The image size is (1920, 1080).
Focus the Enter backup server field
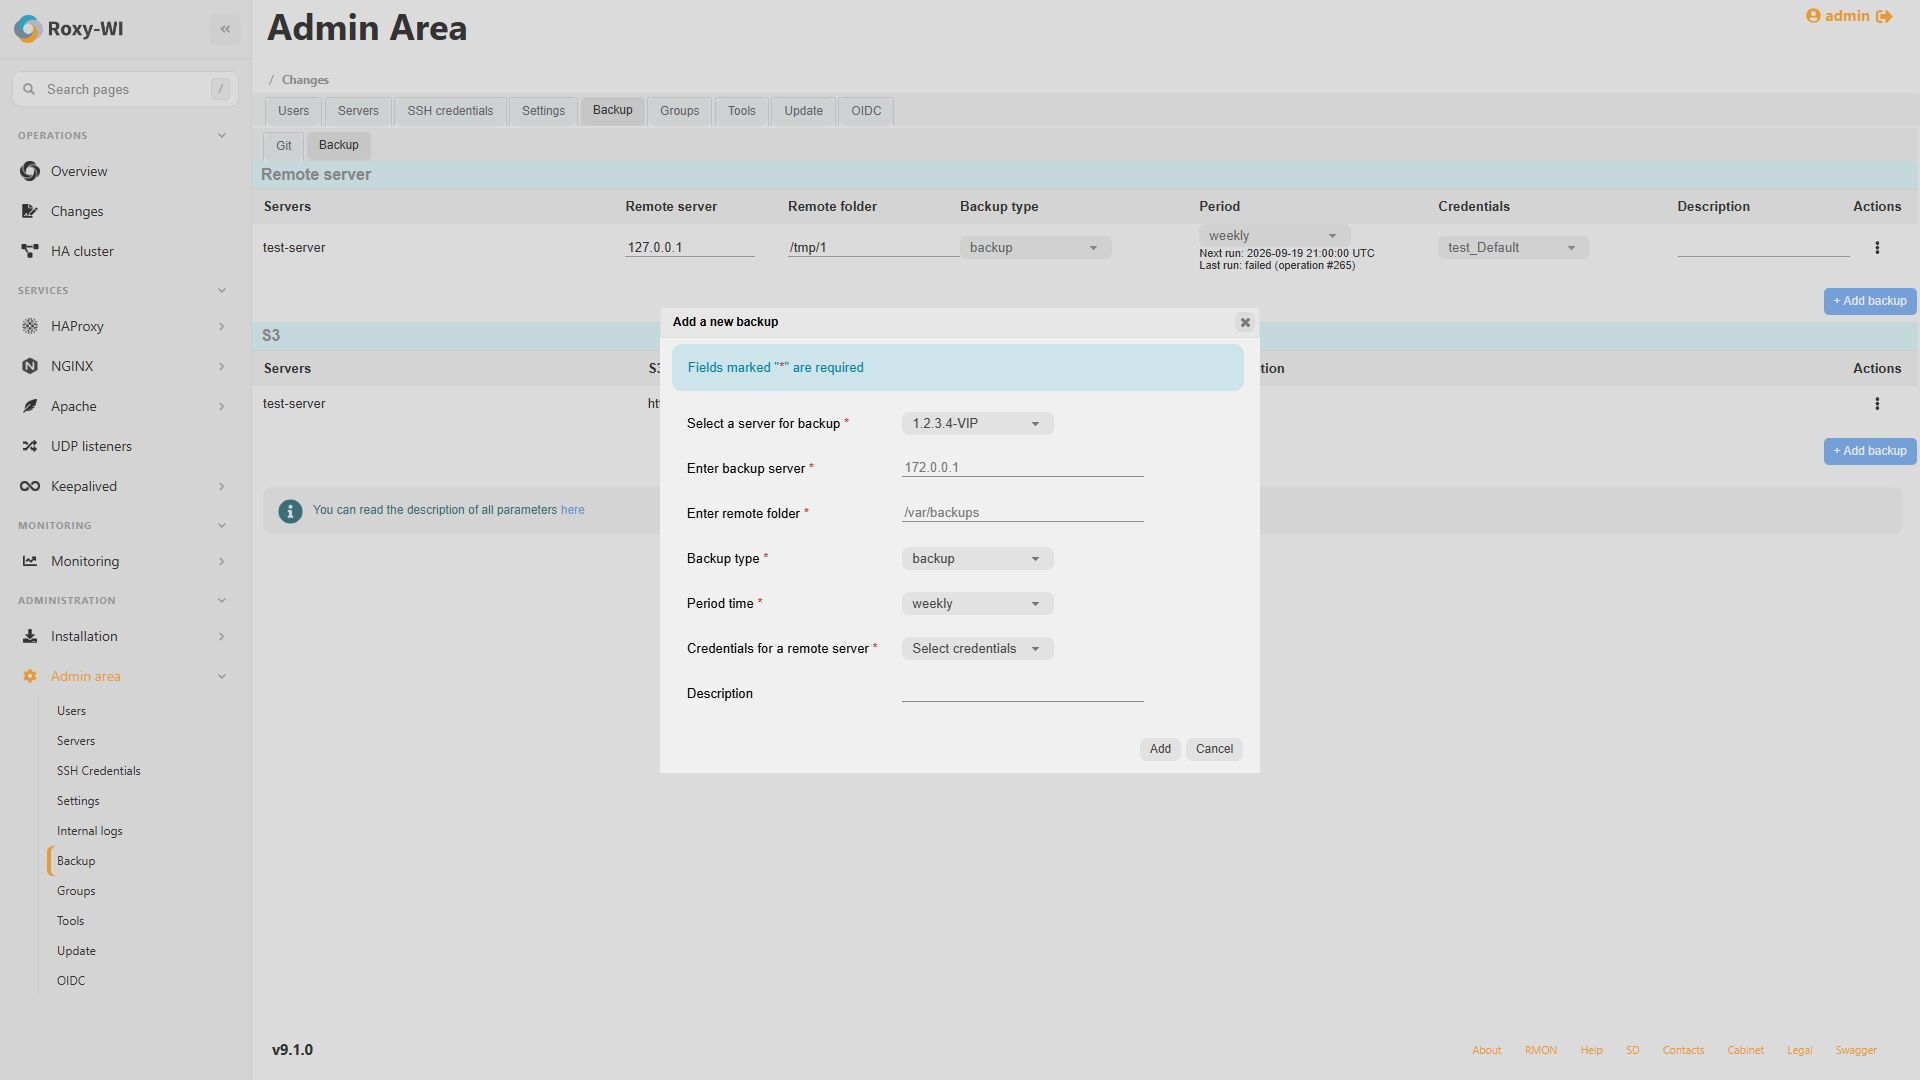click(1022, 468)
